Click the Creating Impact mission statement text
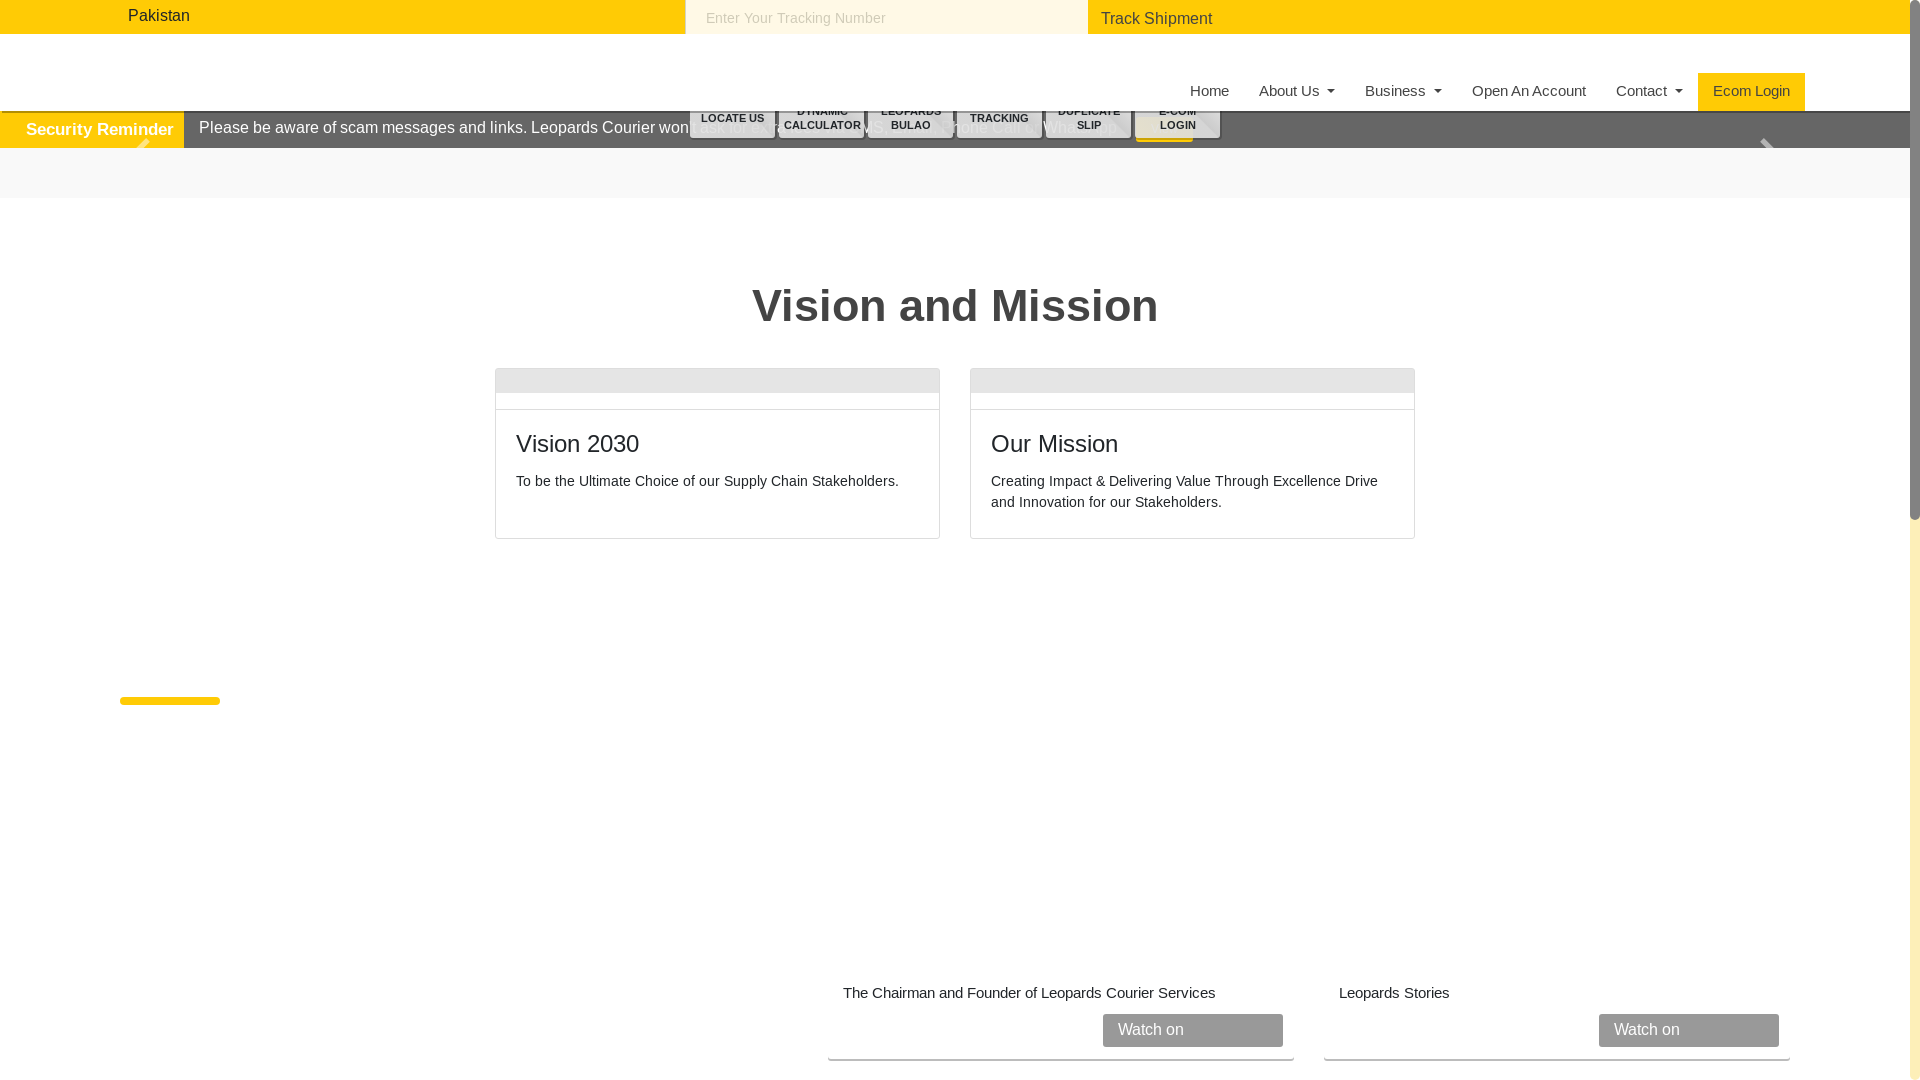Image resolution: width=1920 pixels, height=1080 pixels. tap(1184, 491)
